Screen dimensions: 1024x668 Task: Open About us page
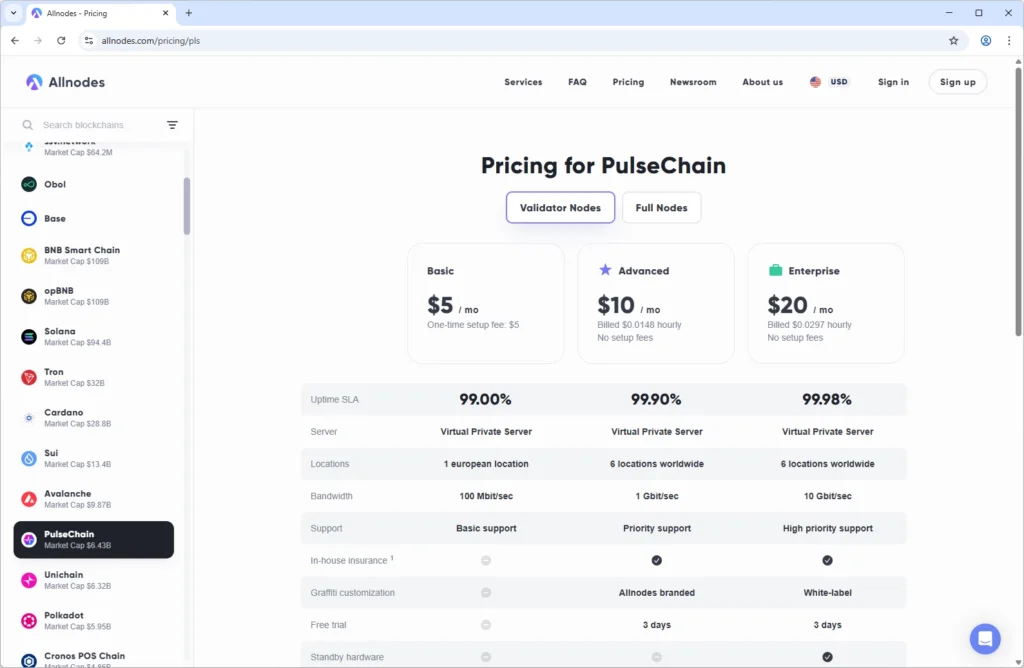click(x=762, y=82)
